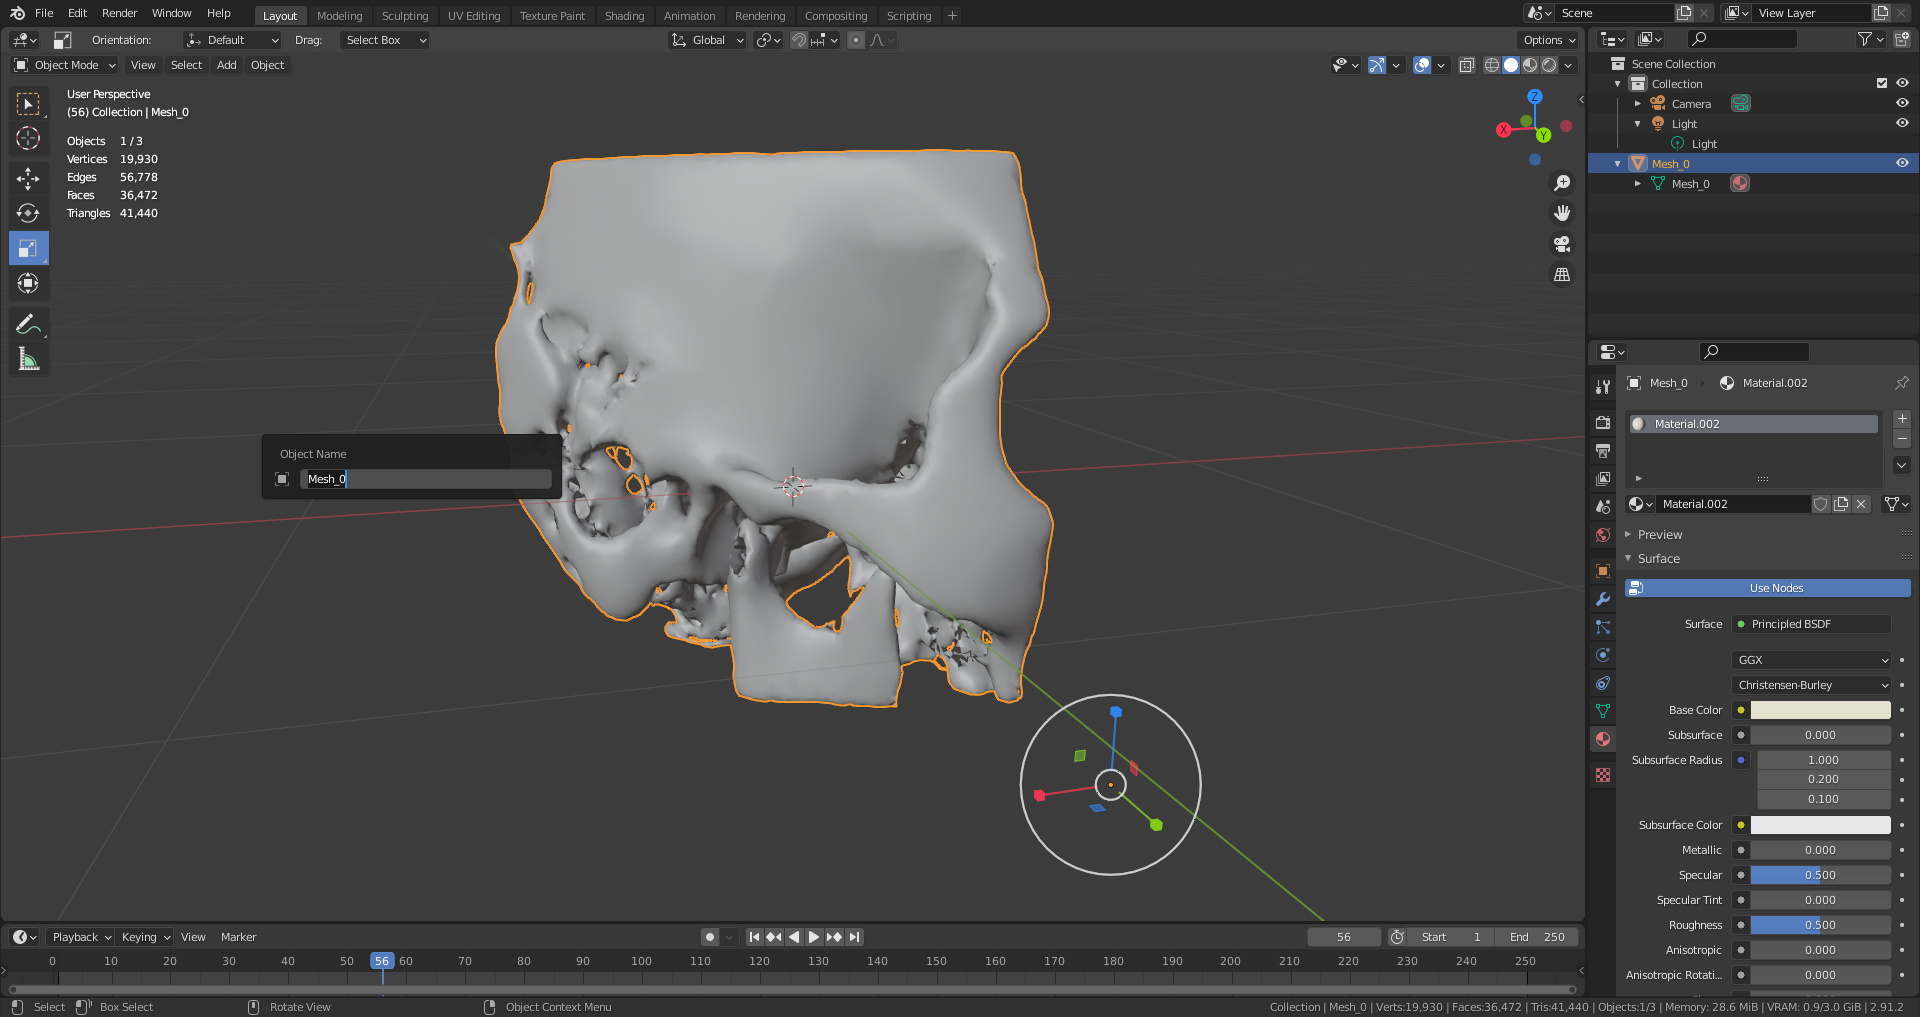Toggle camera view in the viewport
The image size is (1920, 1017).
1561,244
